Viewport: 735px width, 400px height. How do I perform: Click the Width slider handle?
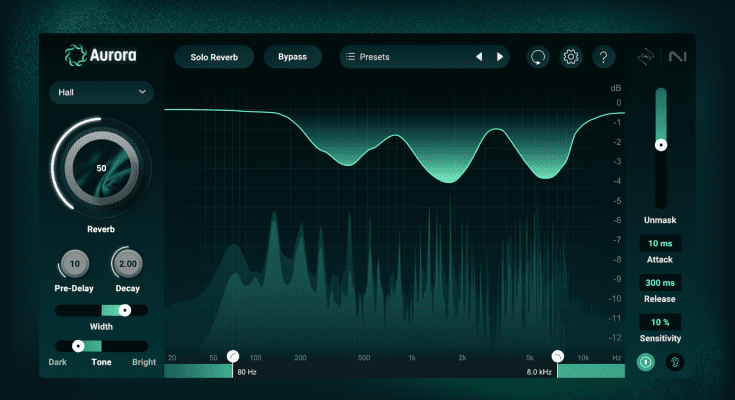tap(124, 311)
